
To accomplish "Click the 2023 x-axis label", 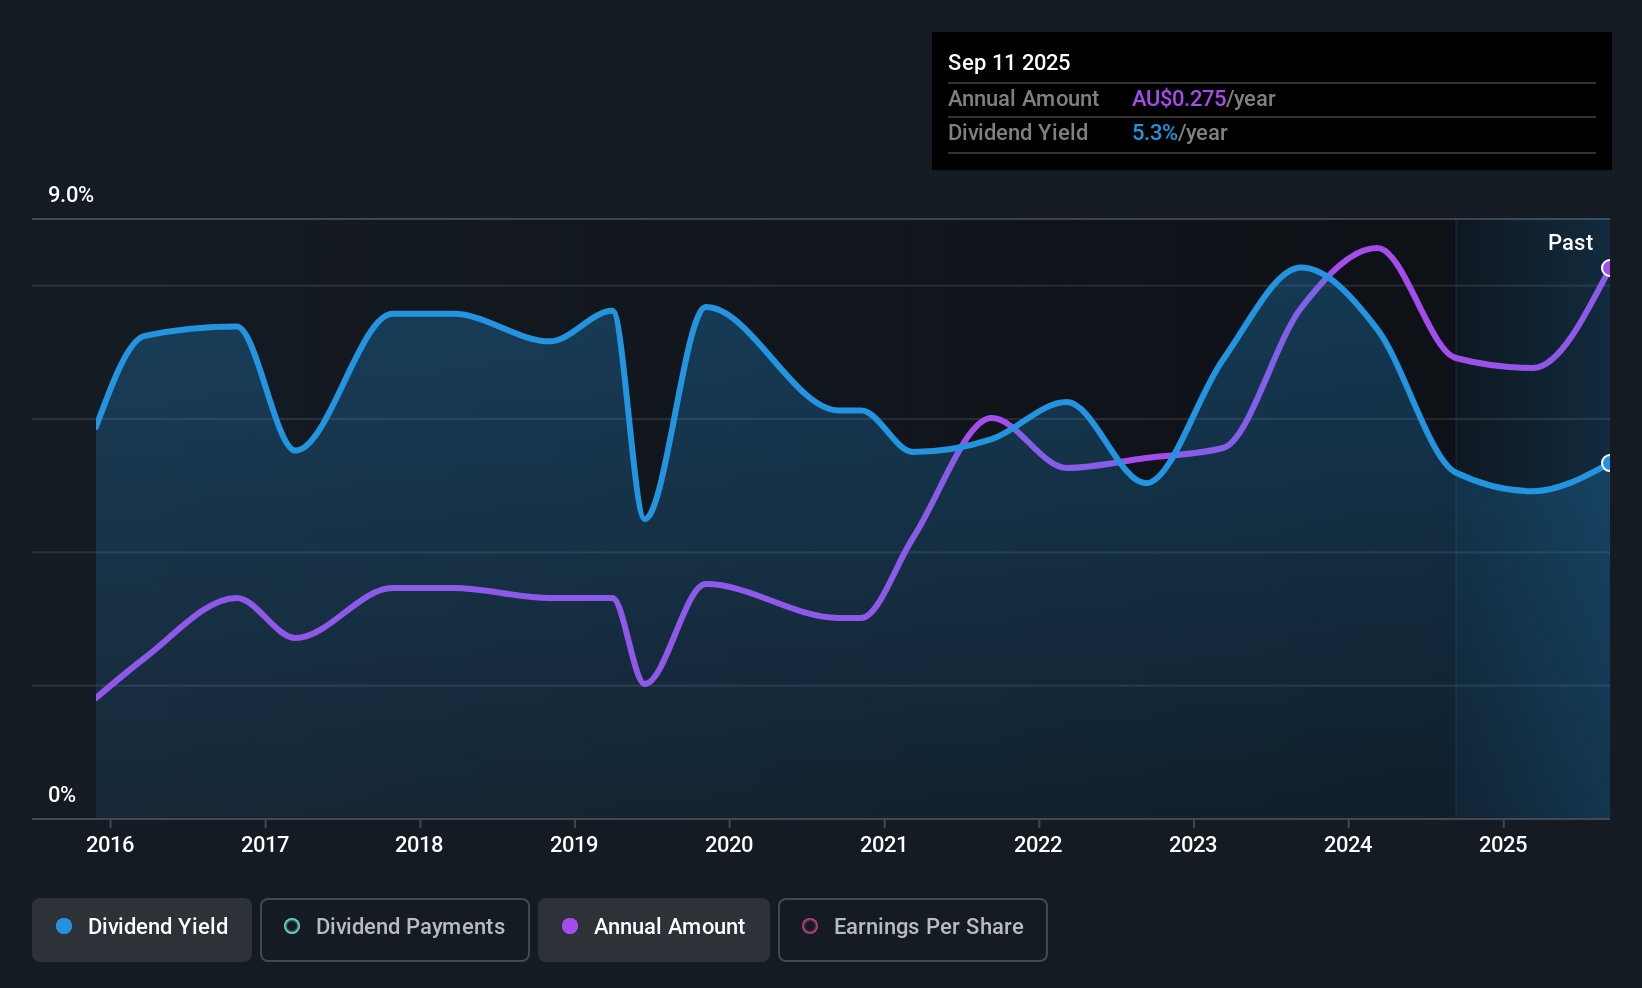I will click(1193, 845).
